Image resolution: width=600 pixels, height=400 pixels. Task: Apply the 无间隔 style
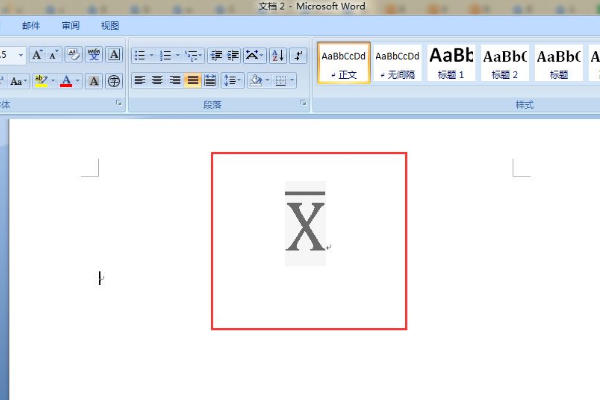pyautogui.click(x=398, y=63)
